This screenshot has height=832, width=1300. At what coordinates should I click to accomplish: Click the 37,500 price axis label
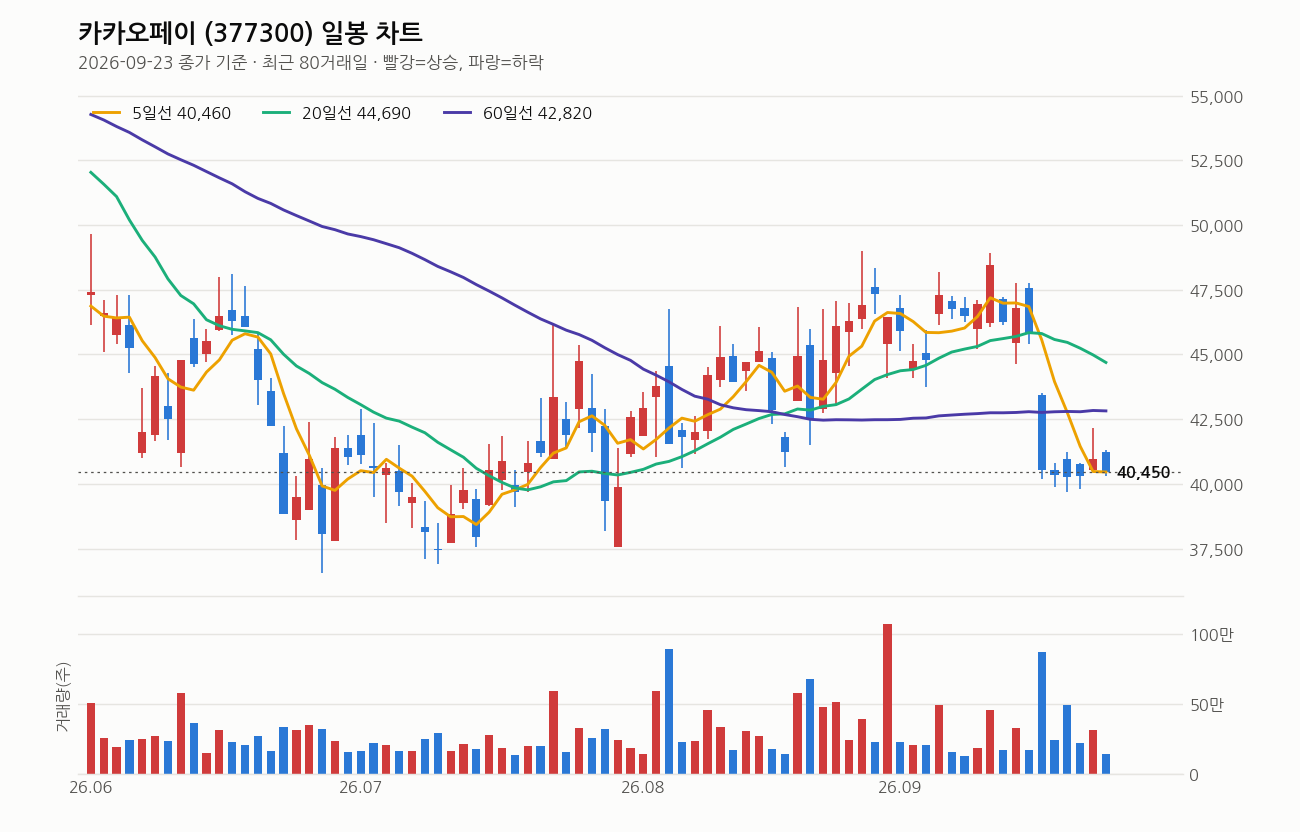(1216, 550)
